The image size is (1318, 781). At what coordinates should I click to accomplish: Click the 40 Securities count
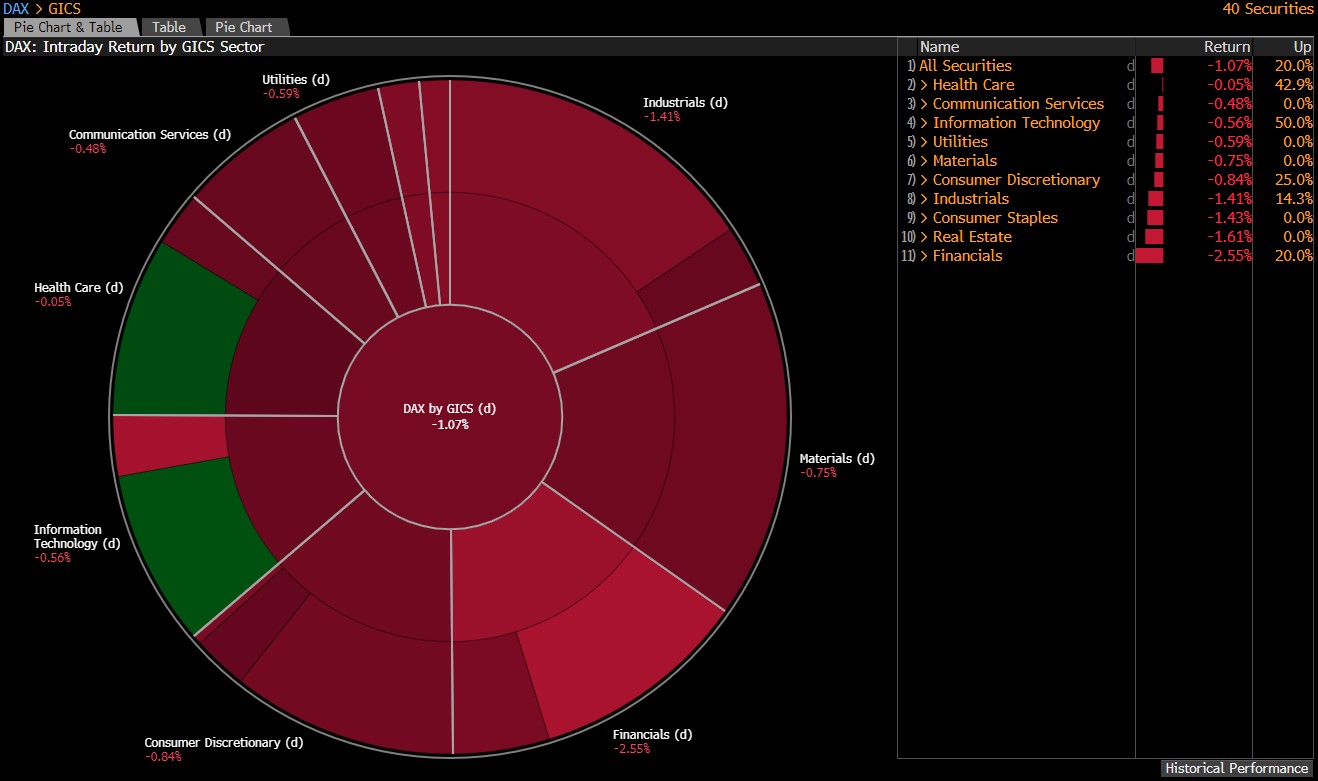[1268, 8]
